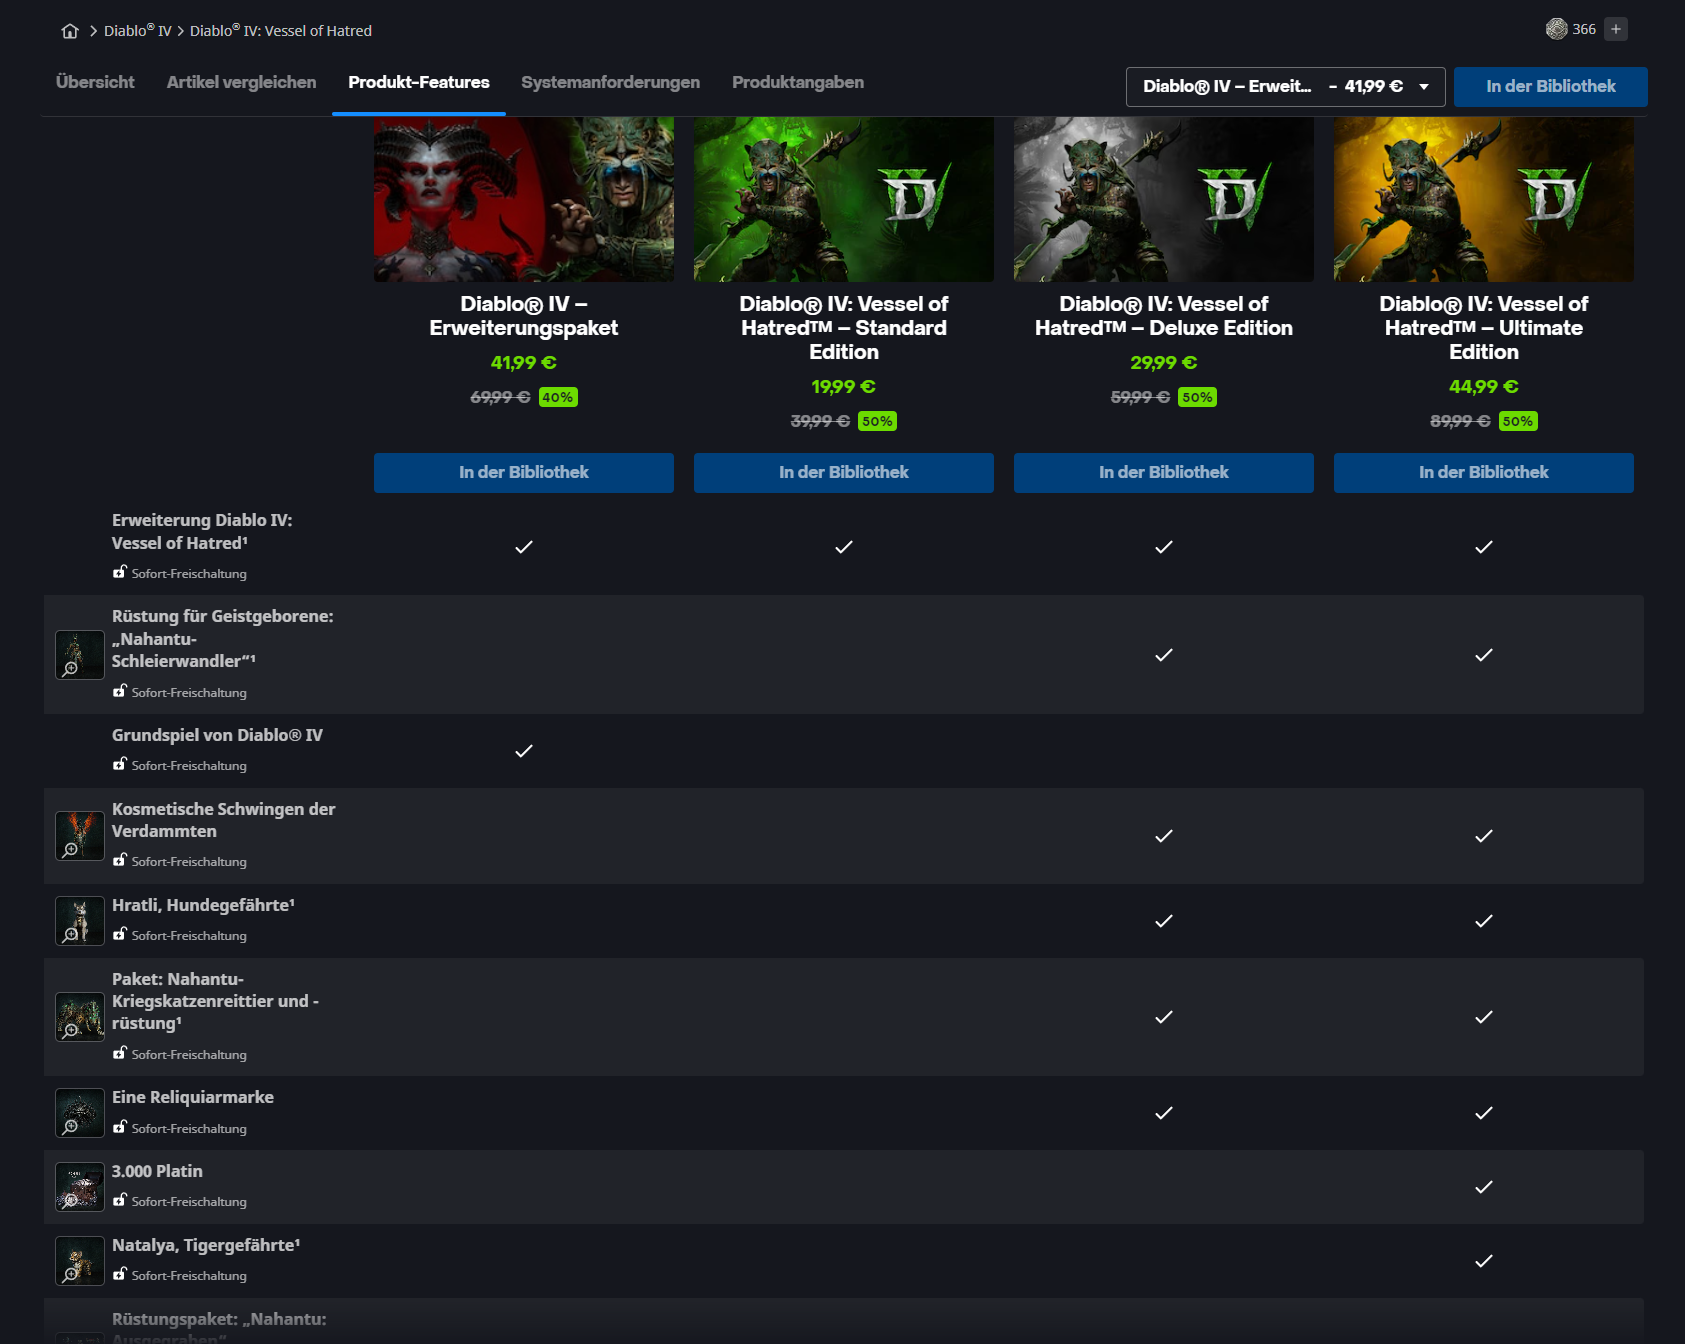Click unlock icon under Natalya, Tigergefährte
Viewport: 1685px width, 1344px height.
click(120, 1274)
